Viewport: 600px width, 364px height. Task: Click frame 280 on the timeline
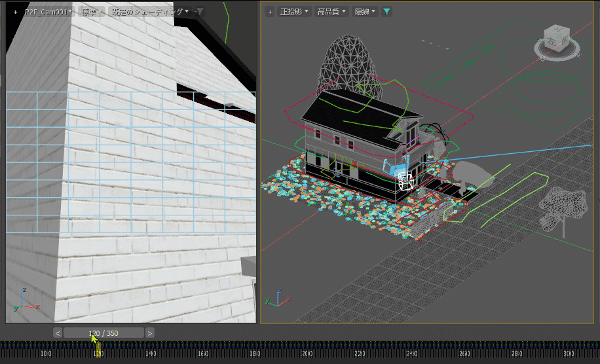tap(517, 353)
